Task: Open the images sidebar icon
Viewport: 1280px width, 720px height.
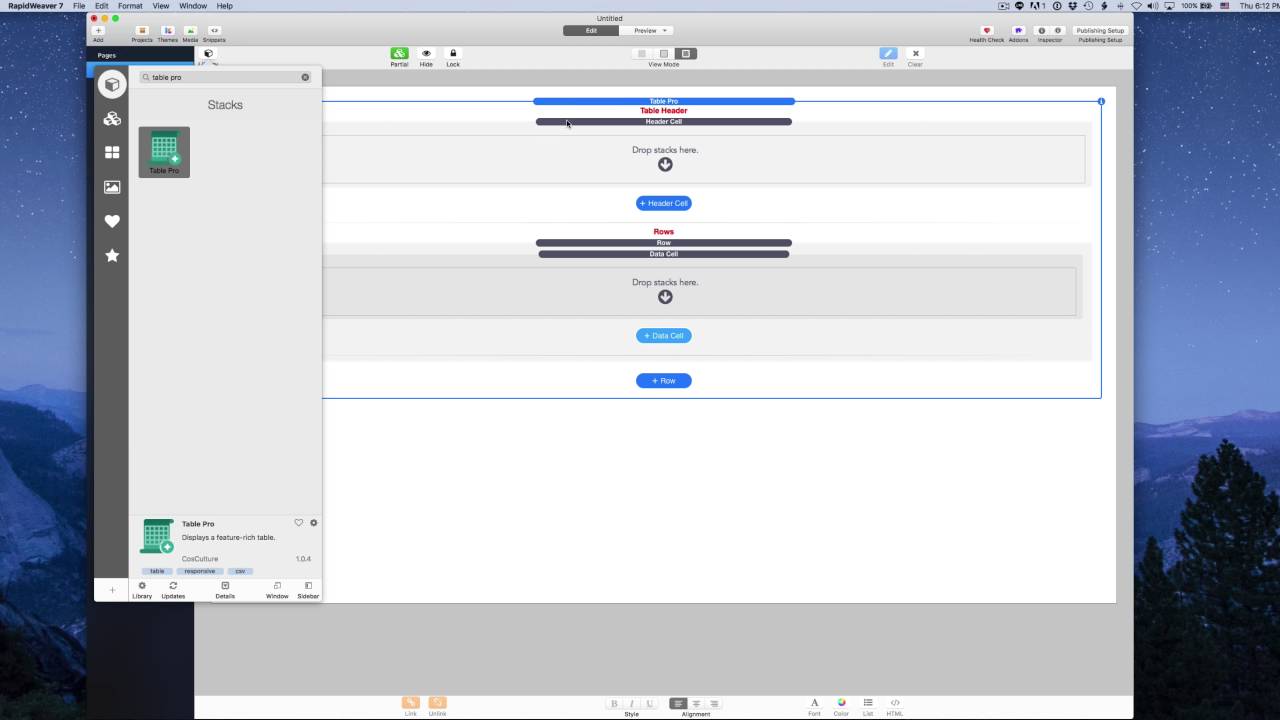Action: point(112,187)
